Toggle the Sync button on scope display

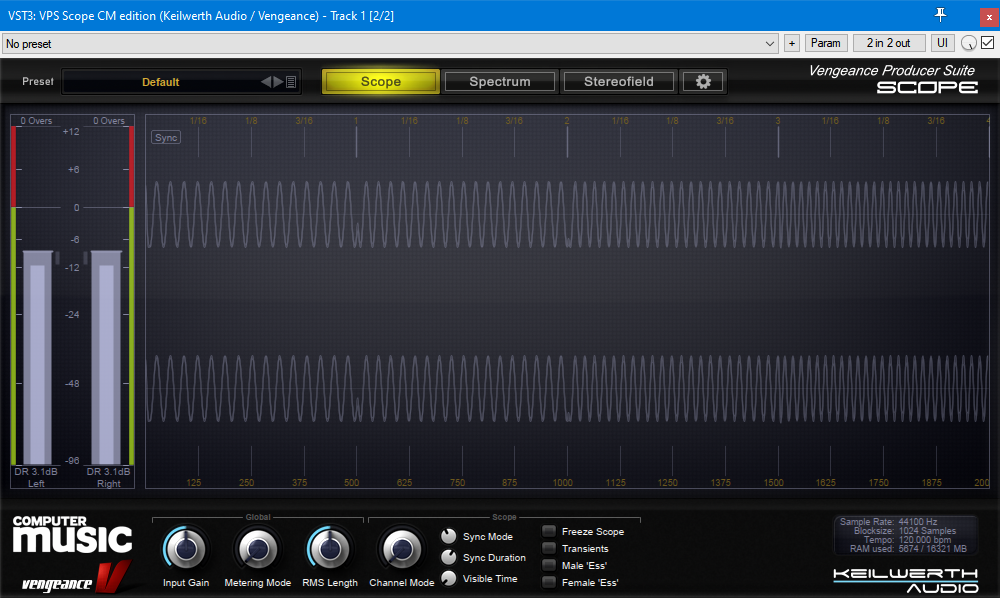(166, 138)
